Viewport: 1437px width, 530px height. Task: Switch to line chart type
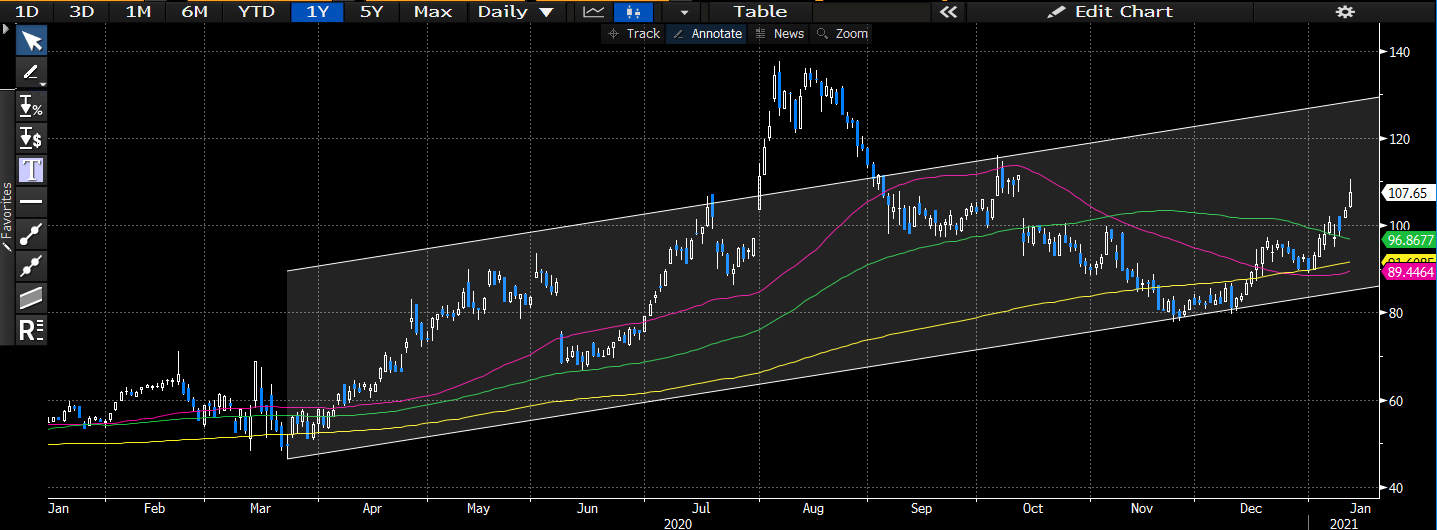[594, 12]
